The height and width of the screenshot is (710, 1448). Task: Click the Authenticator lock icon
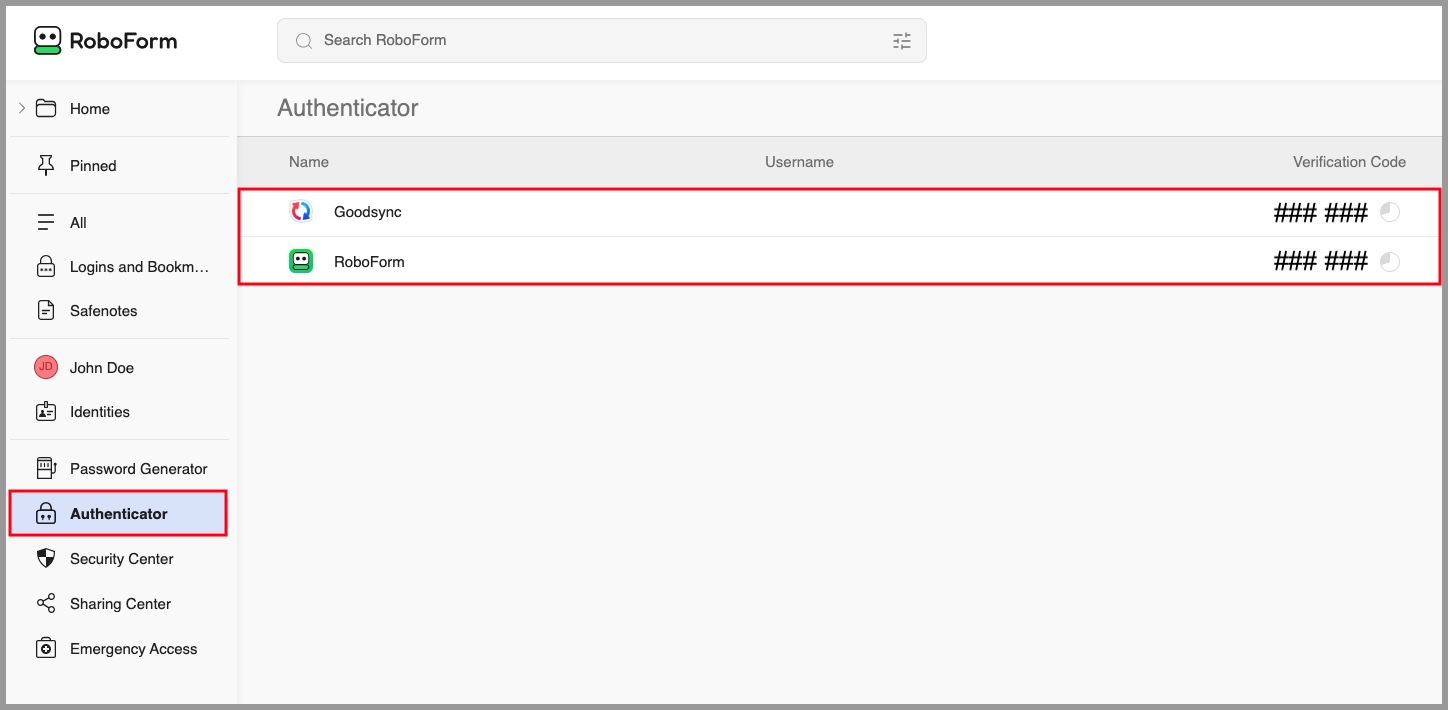[x=46, y=513]
